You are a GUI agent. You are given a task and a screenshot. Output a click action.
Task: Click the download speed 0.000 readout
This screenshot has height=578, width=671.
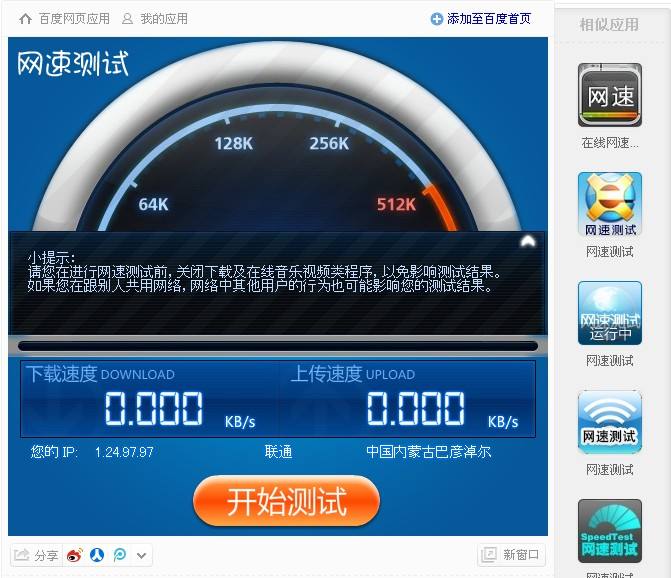pos(154,408)
